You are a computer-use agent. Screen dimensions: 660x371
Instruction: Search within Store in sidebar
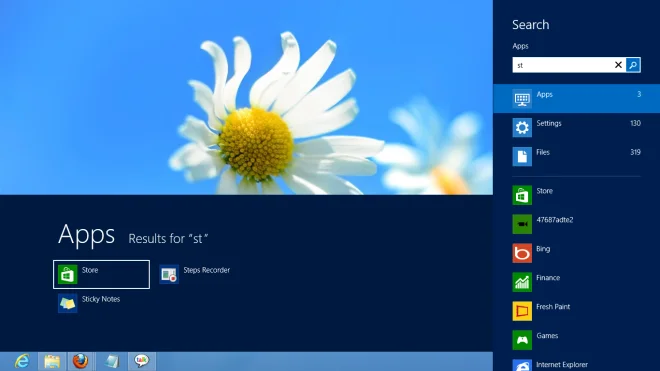576,195
